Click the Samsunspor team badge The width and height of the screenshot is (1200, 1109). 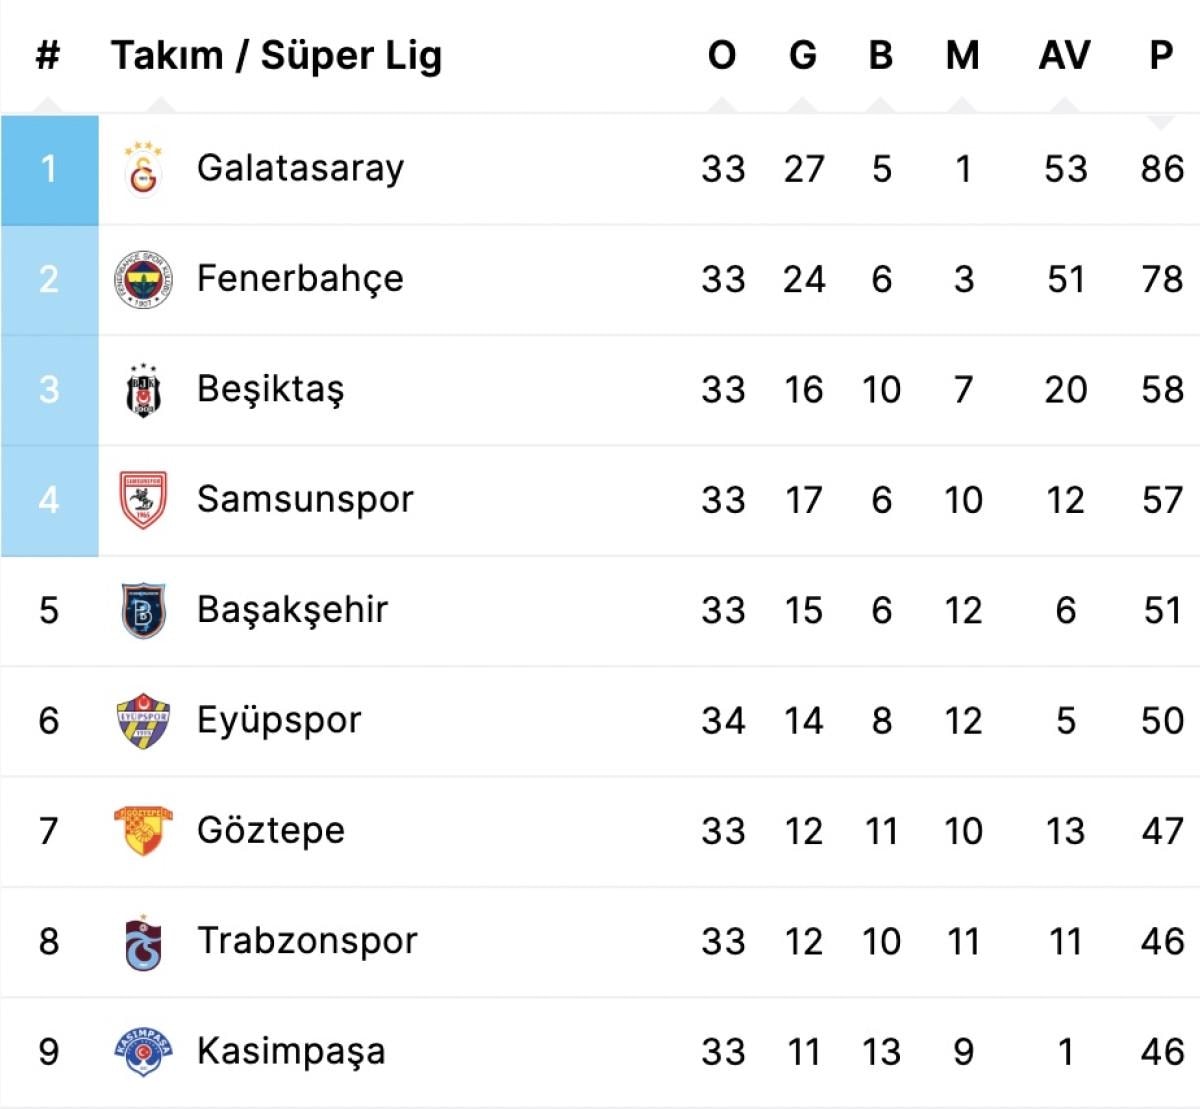tap(143, 499)
